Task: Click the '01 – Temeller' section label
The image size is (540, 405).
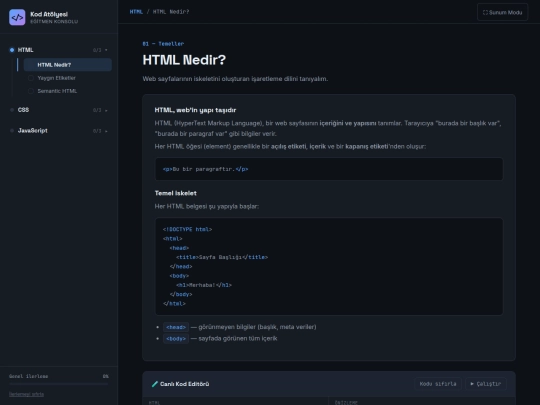Action: pos(163,44)
